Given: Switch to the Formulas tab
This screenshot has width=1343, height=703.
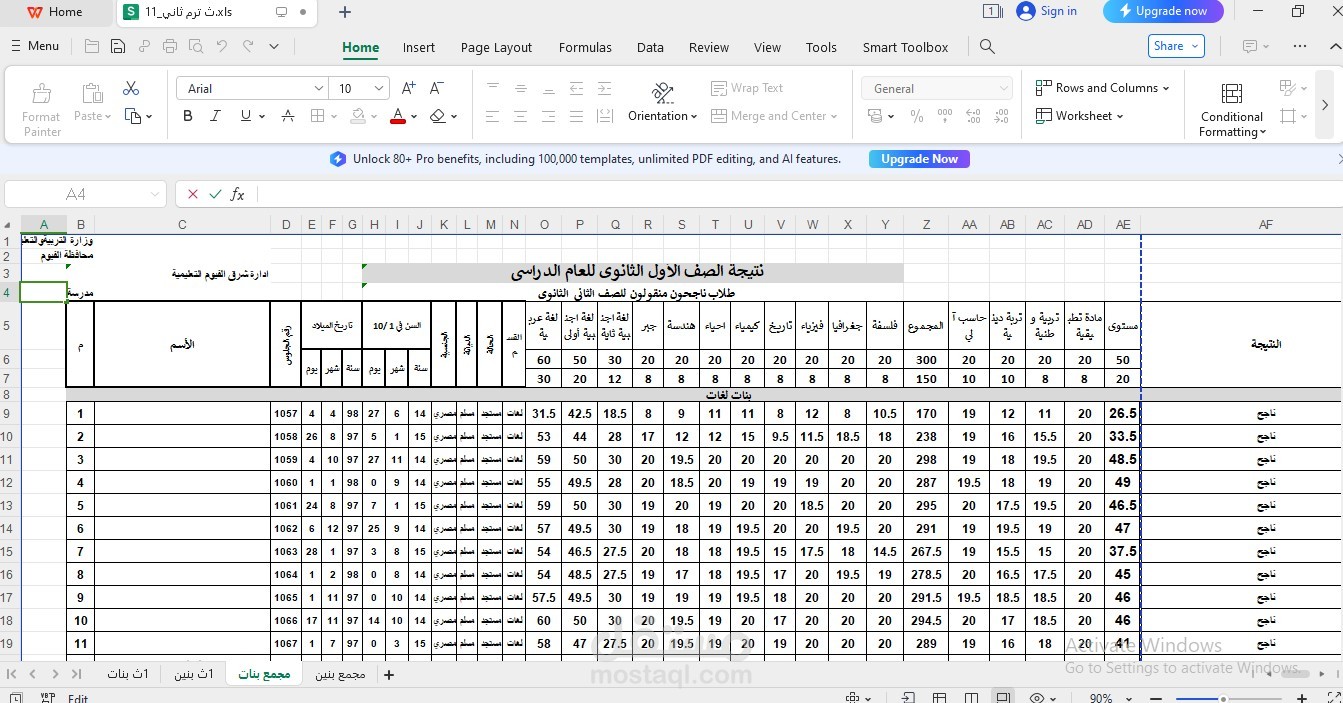Looking at the screenshot, I should (585, 47).
